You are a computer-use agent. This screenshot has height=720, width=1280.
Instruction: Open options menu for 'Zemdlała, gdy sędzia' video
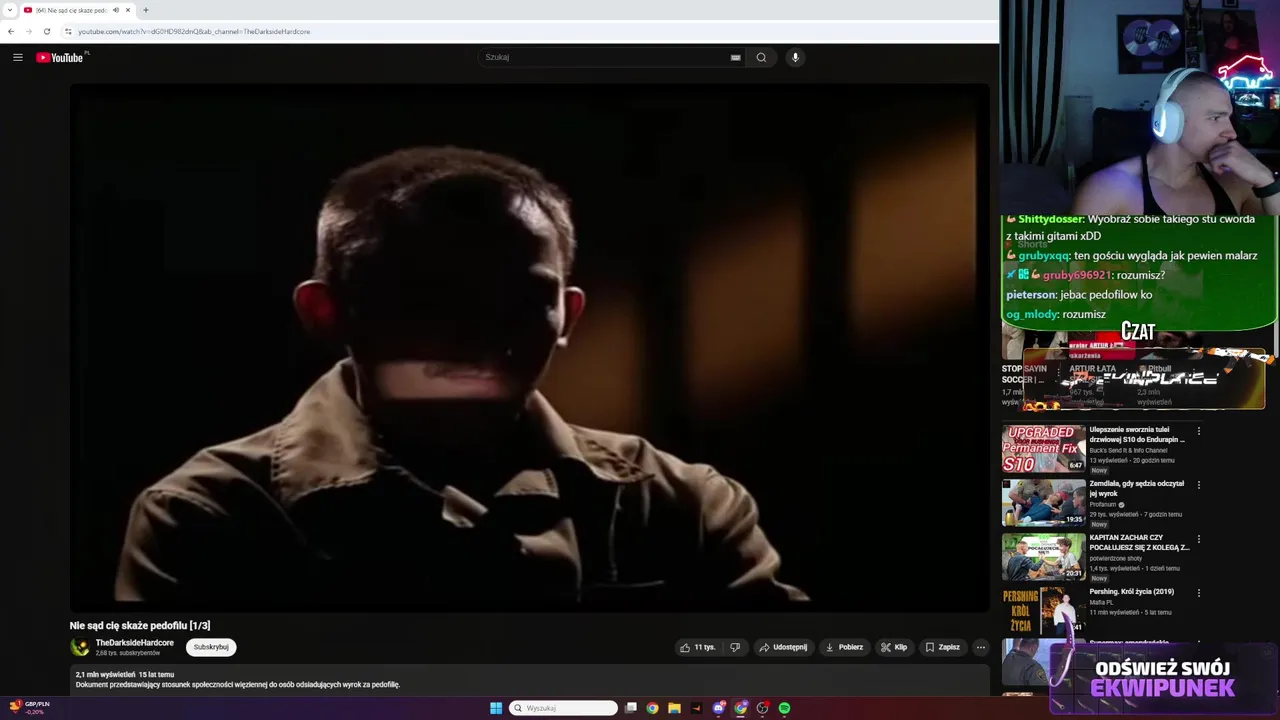1199,485
